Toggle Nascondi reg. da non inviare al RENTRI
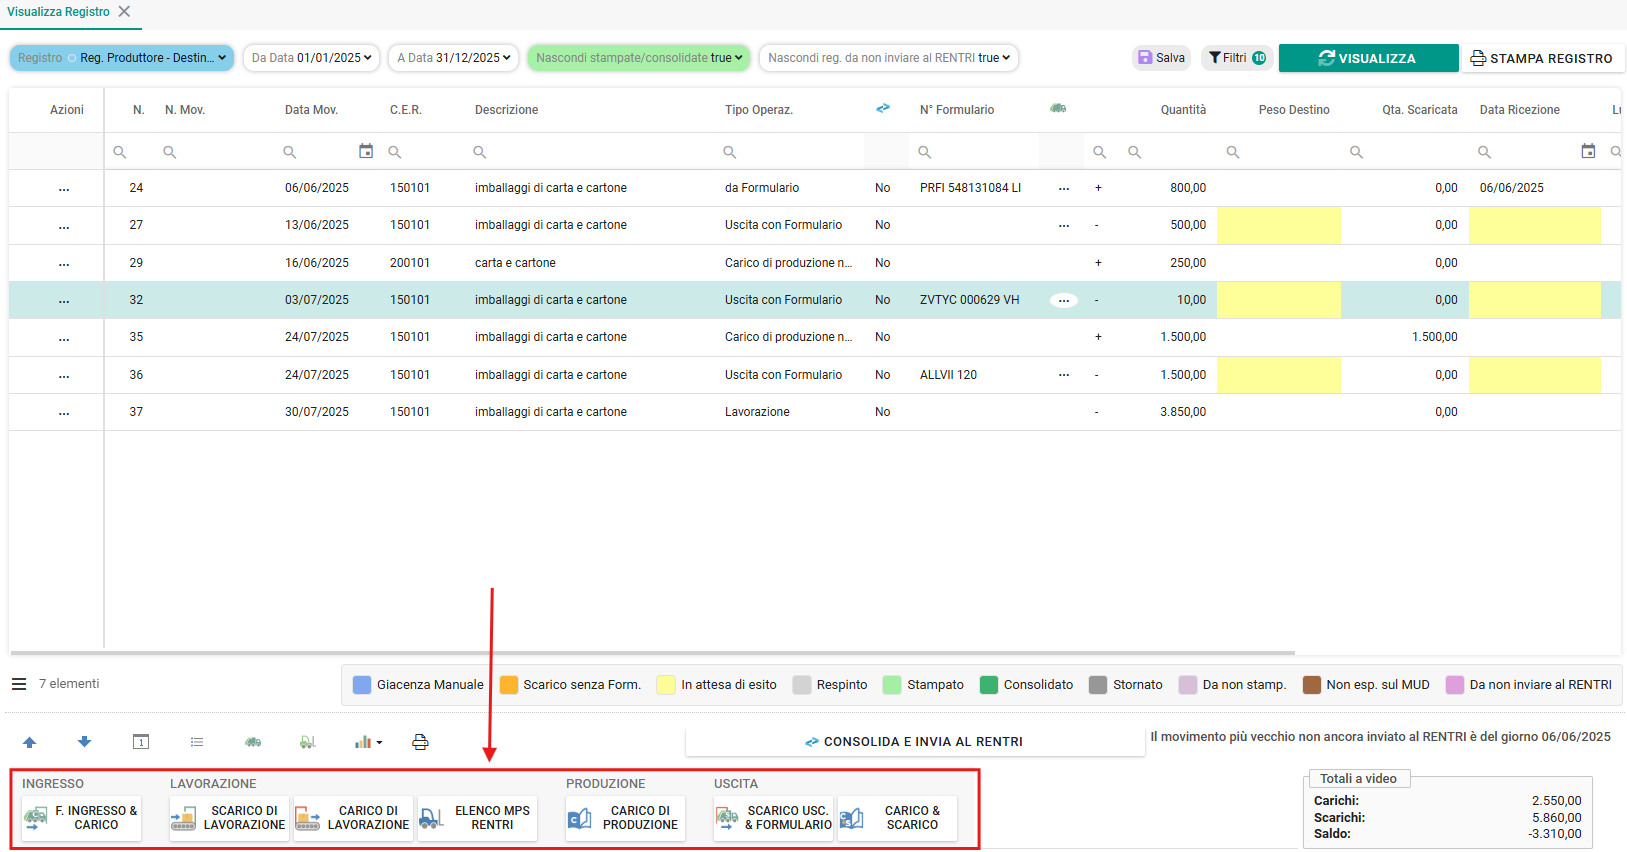The width and height of the screenshot is (1627, 852). click(x=889, y=58)
